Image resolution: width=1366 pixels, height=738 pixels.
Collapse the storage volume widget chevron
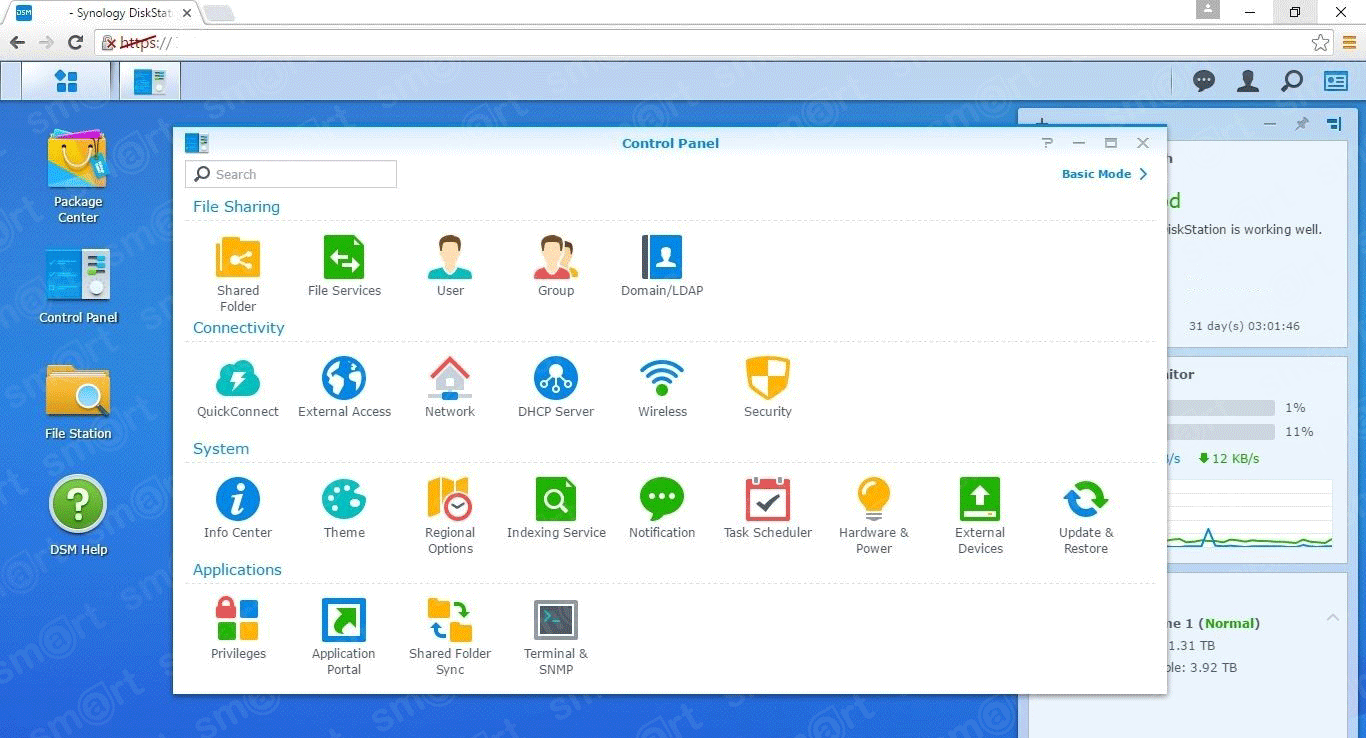point(1333,617)
